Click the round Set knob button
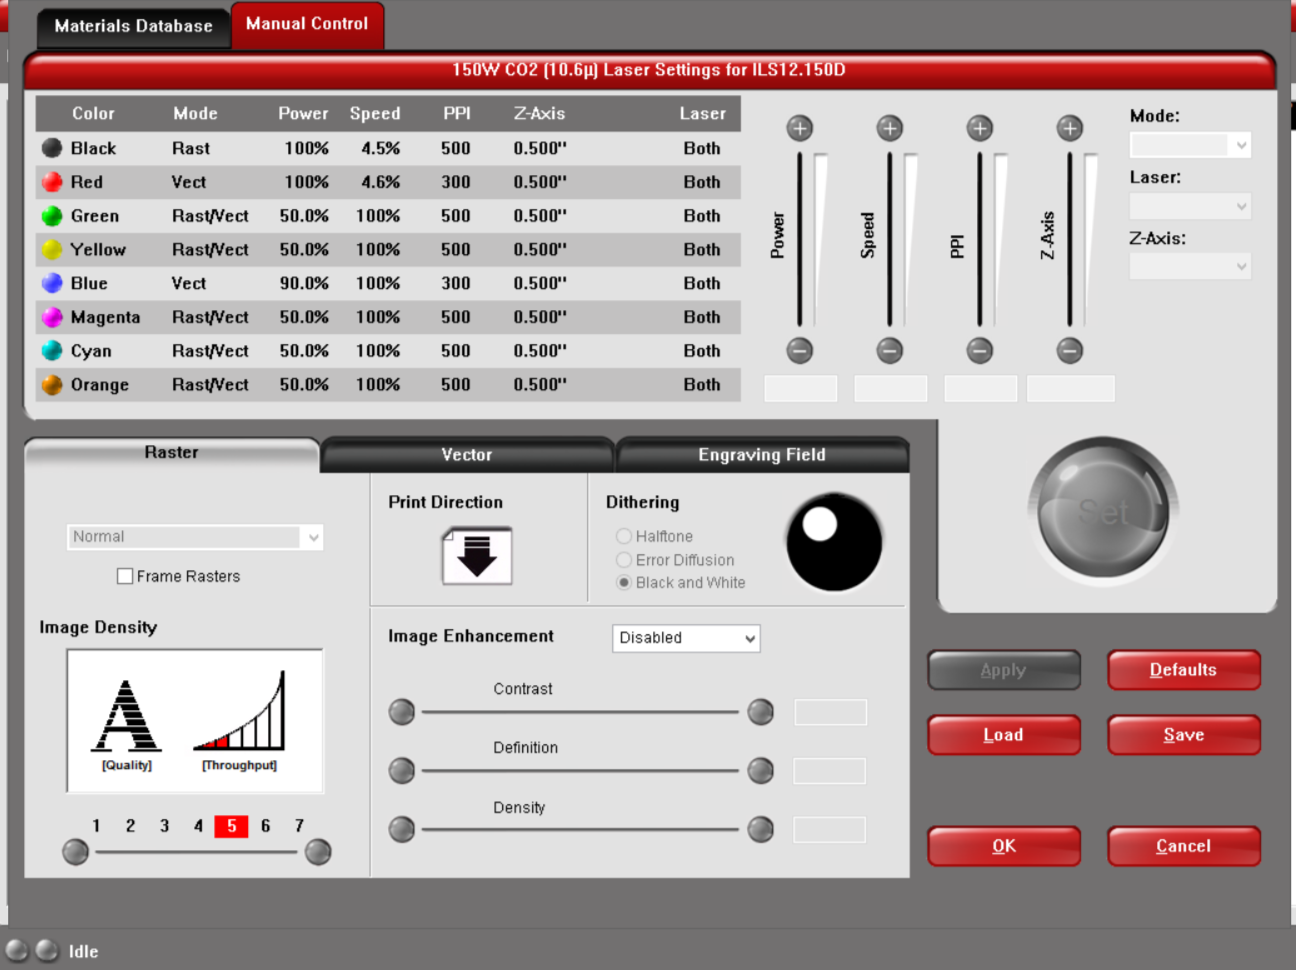Viewport: 1296px width, 970px height. [1103, 512]
